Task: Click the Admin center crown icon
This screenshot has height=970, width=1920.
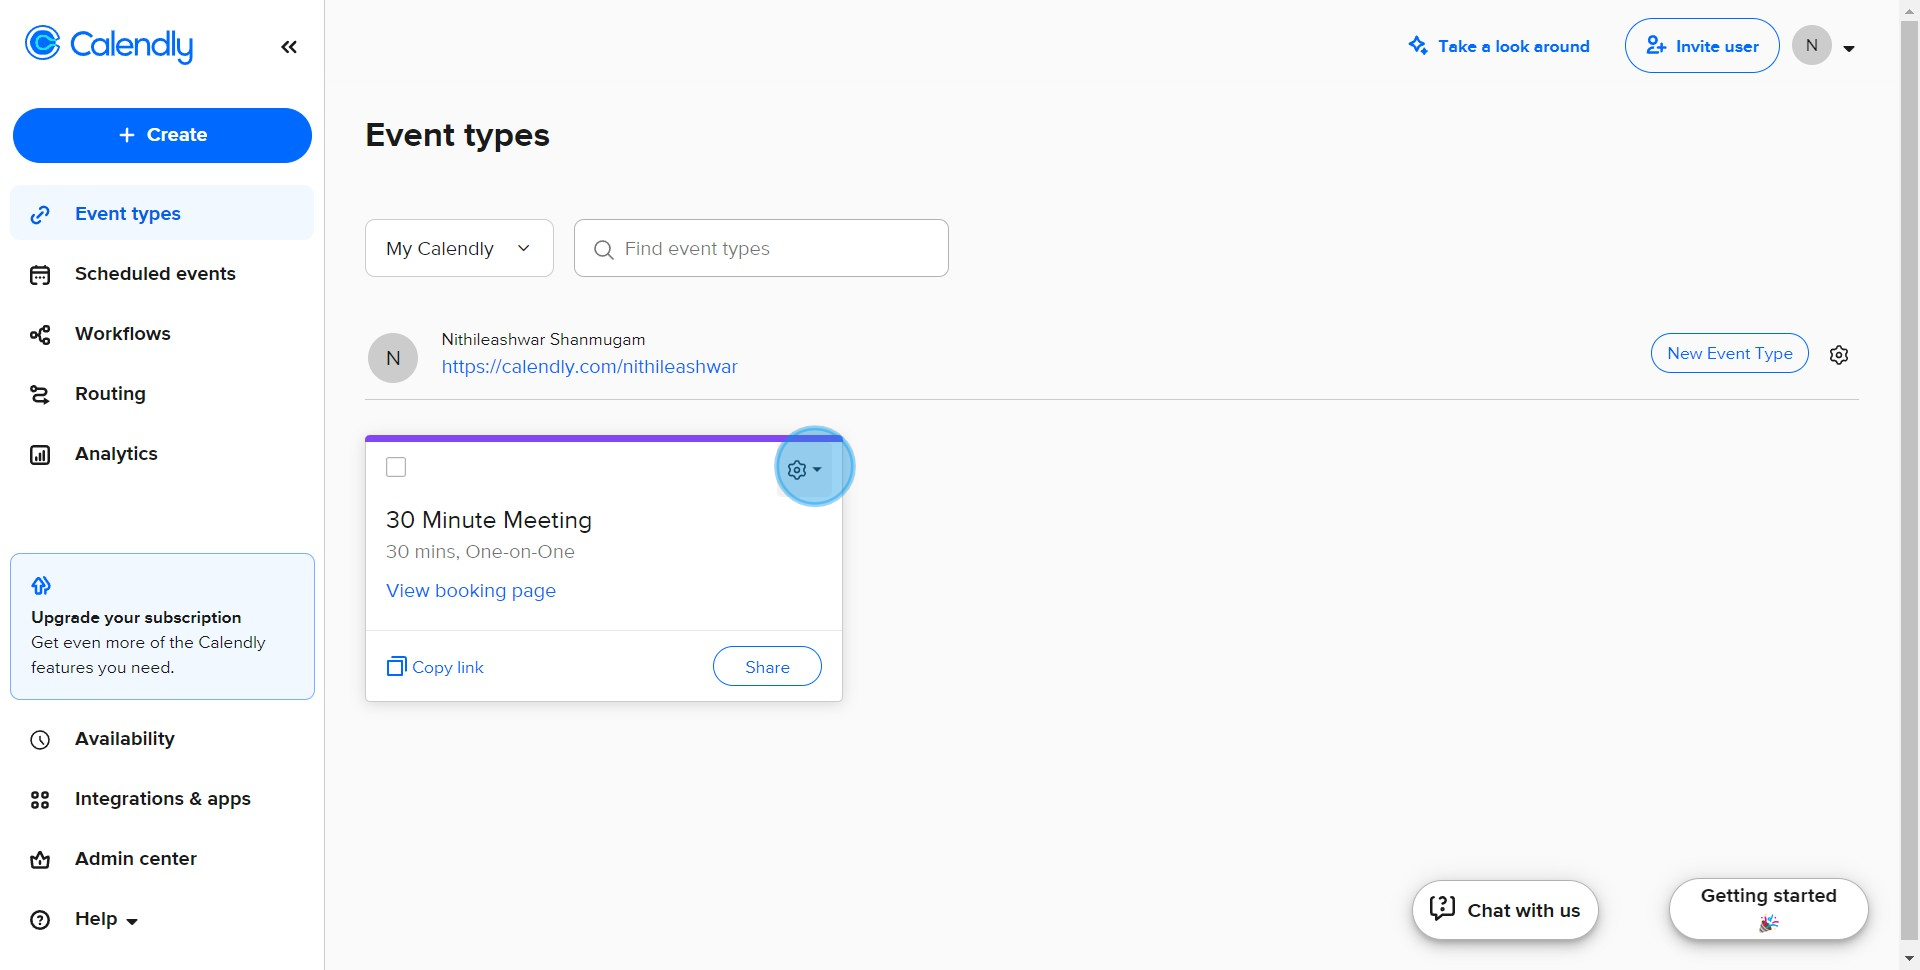Action: [40, 860]
